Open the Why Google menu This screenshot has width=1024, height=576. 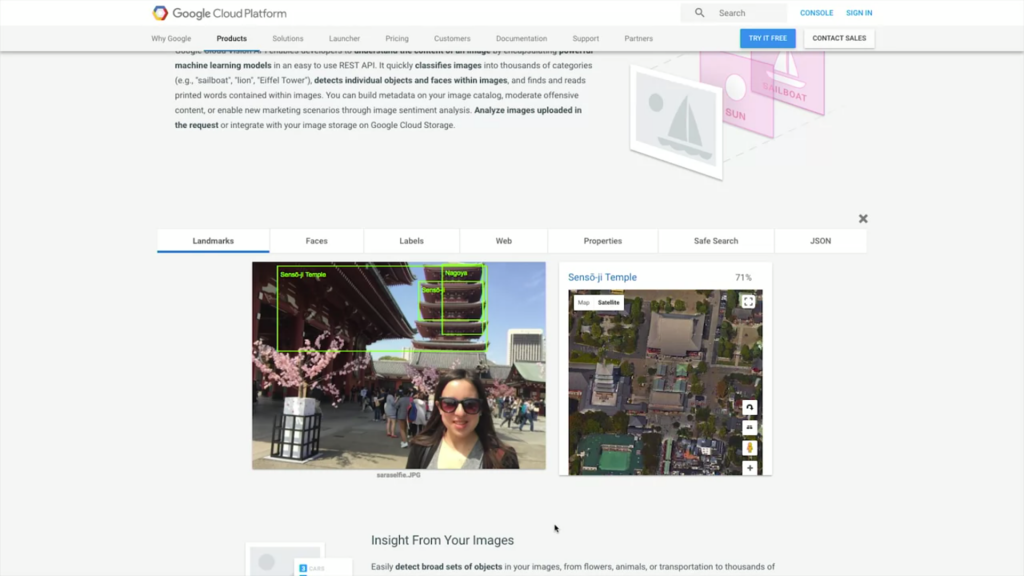(171, 39)
